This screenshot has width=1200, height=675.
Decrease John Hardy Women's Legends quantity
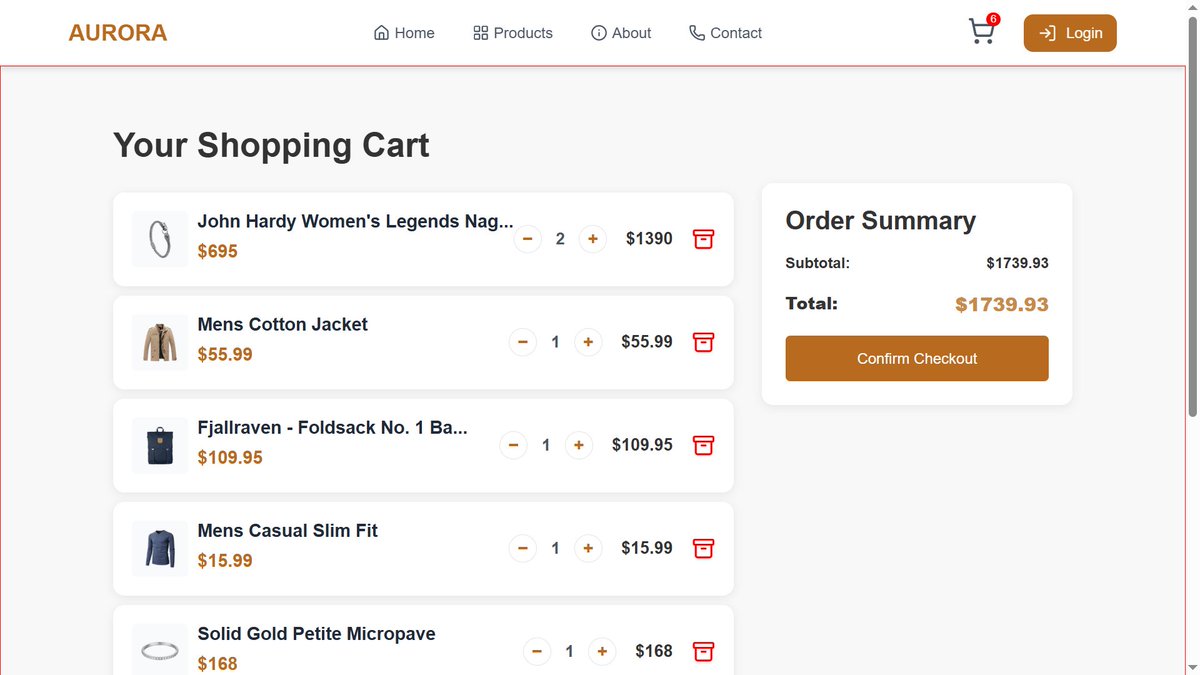pos(527,239)
